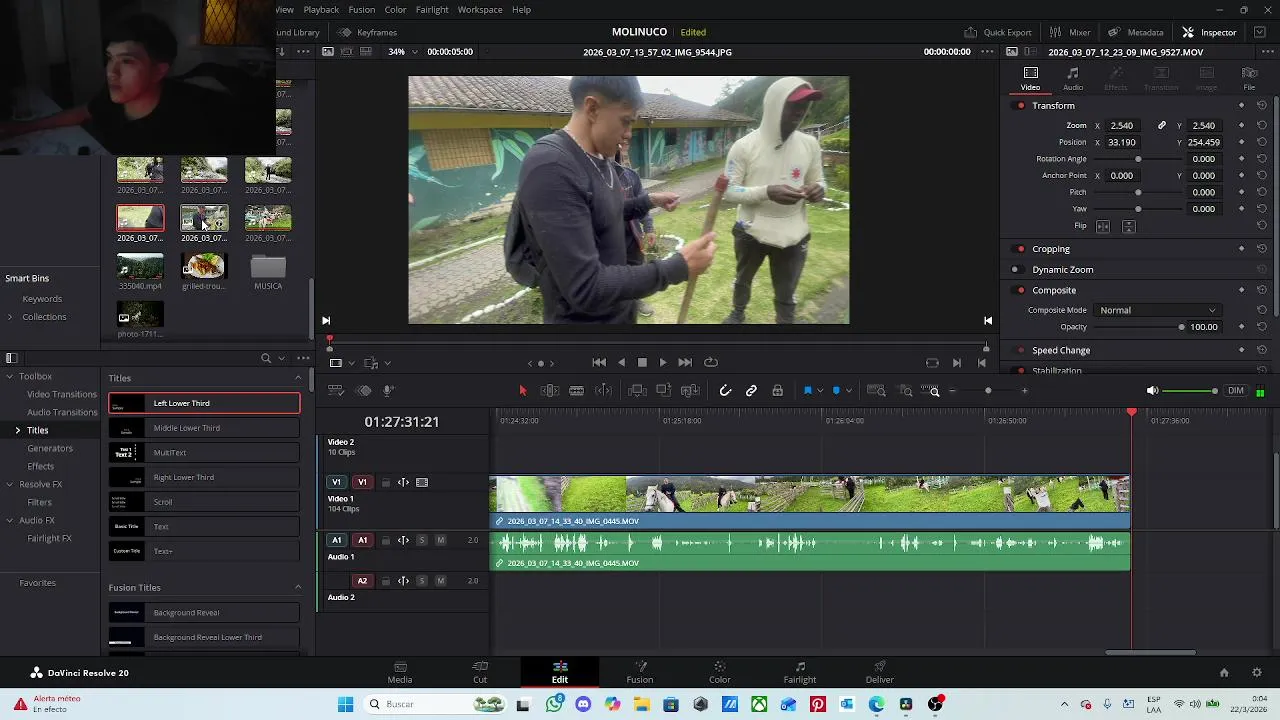Image resolution: width=1280 pixels, height=720 pixels.
Task: Click the Overwrite Clip toolbar icon
Action: pos(663,391)
